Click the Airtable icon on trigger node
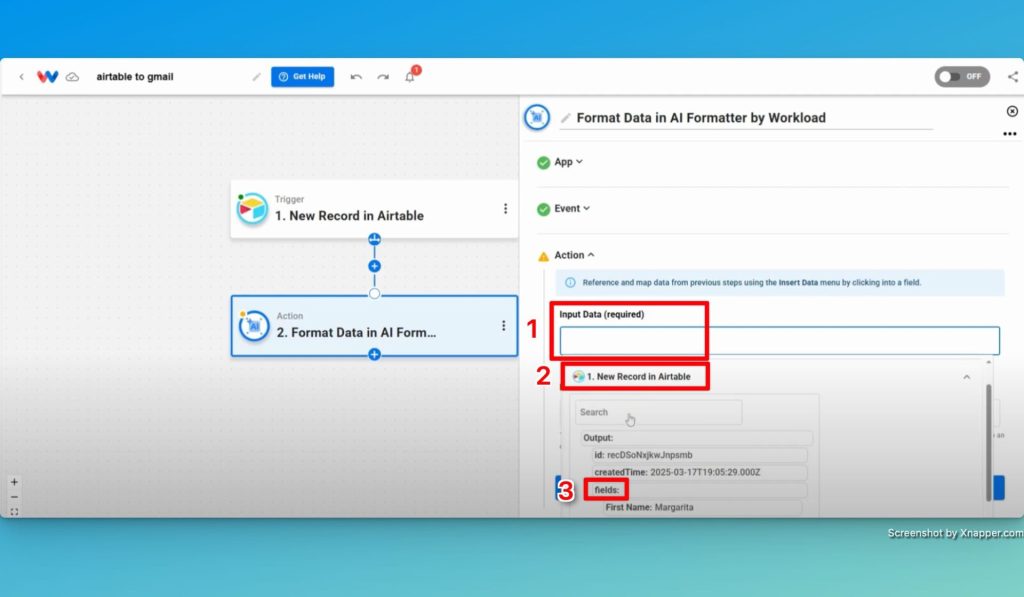The image size is (1024, 597). [252, 209]
